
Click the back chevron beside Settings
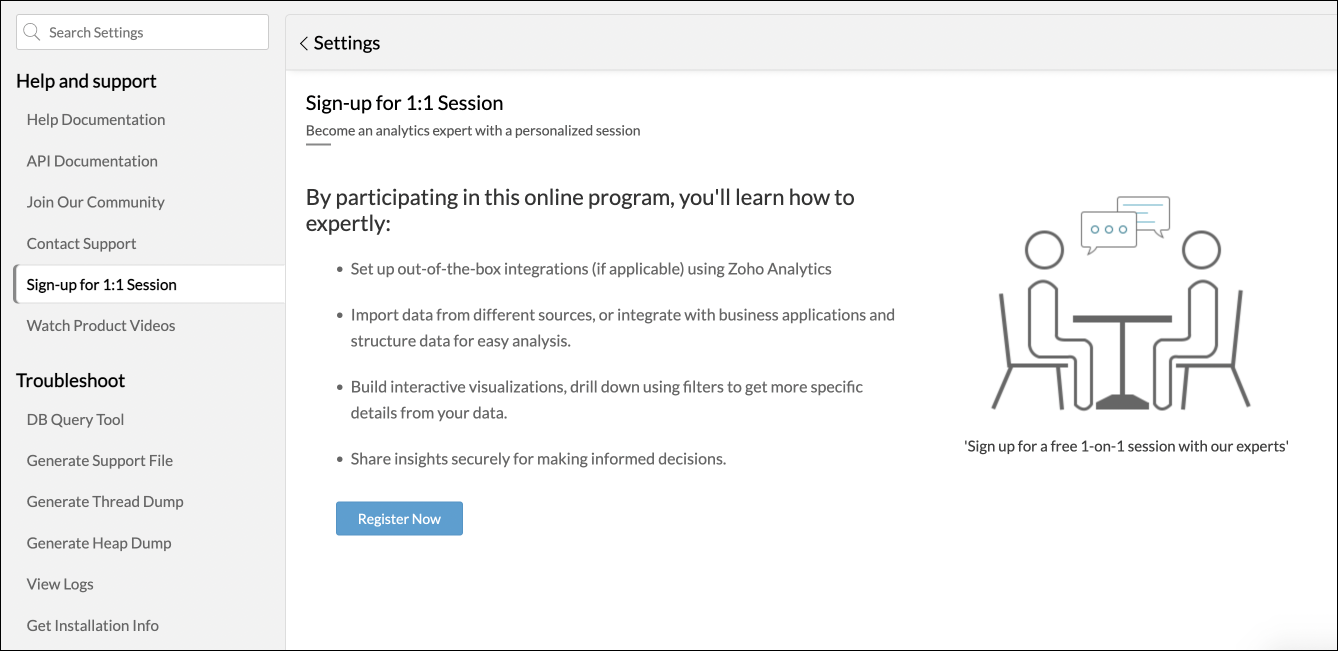[x=303, y=44]
